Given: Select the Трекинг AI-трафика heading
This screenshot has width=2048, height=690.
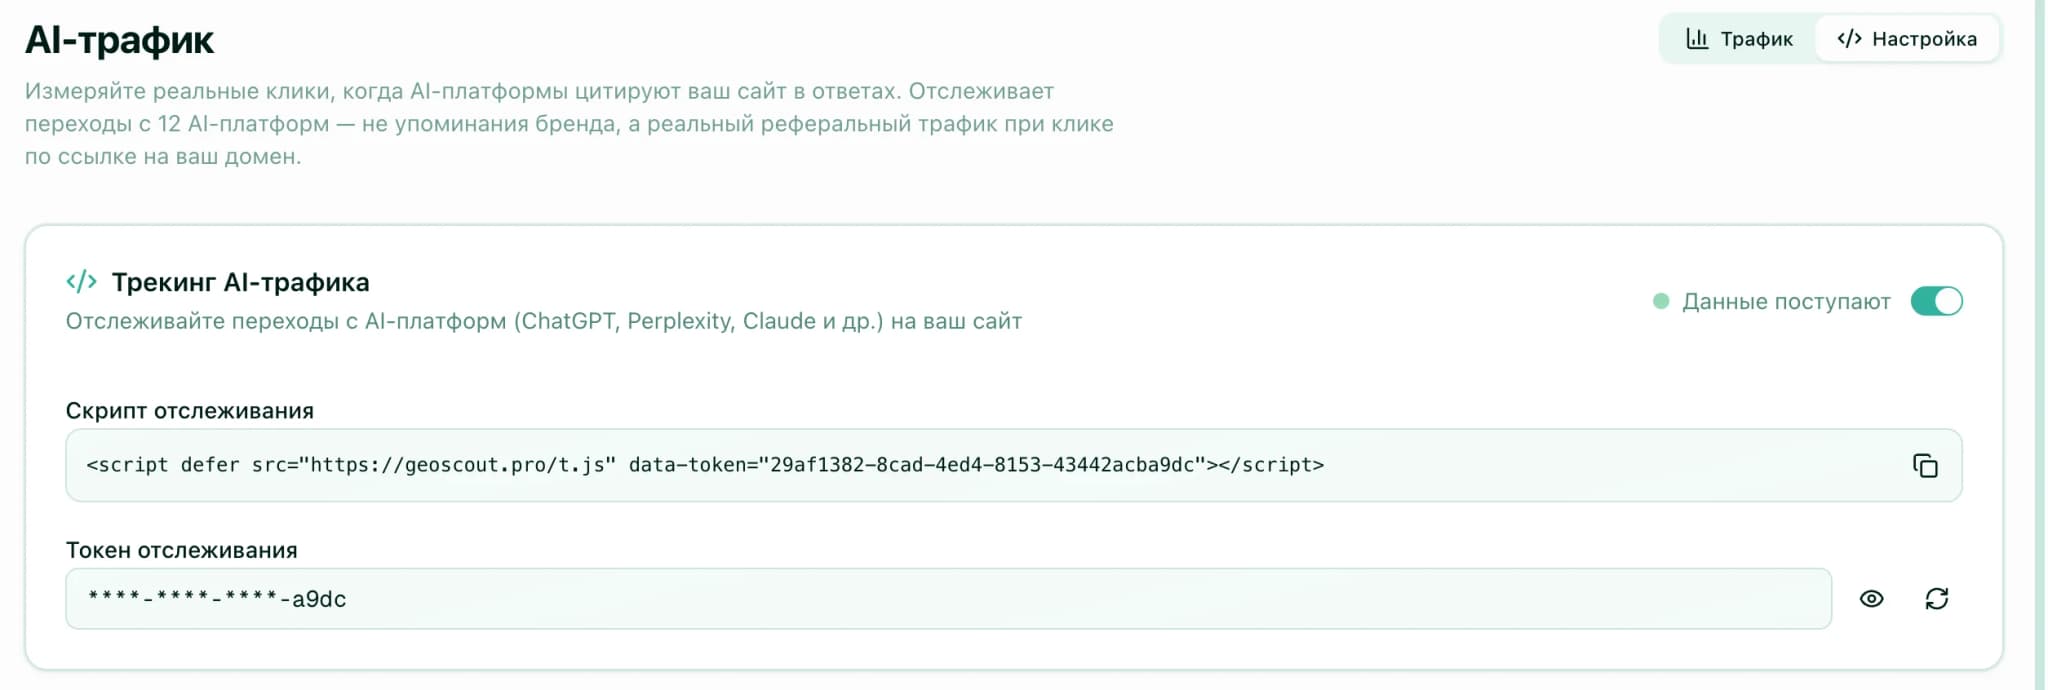Looking at the screenshot, I should point(240,281).
